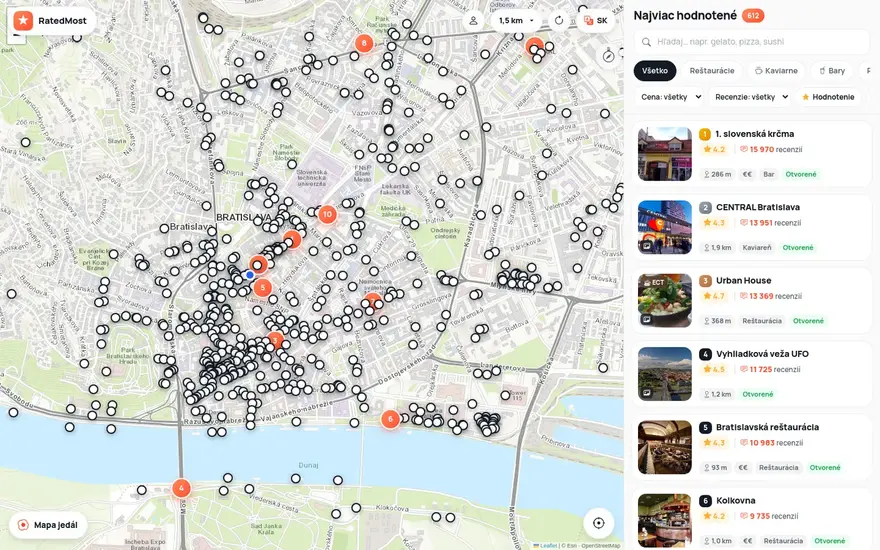Click the compass icon on the map
This screenshot has height=550, width=880.
point(608,56)
